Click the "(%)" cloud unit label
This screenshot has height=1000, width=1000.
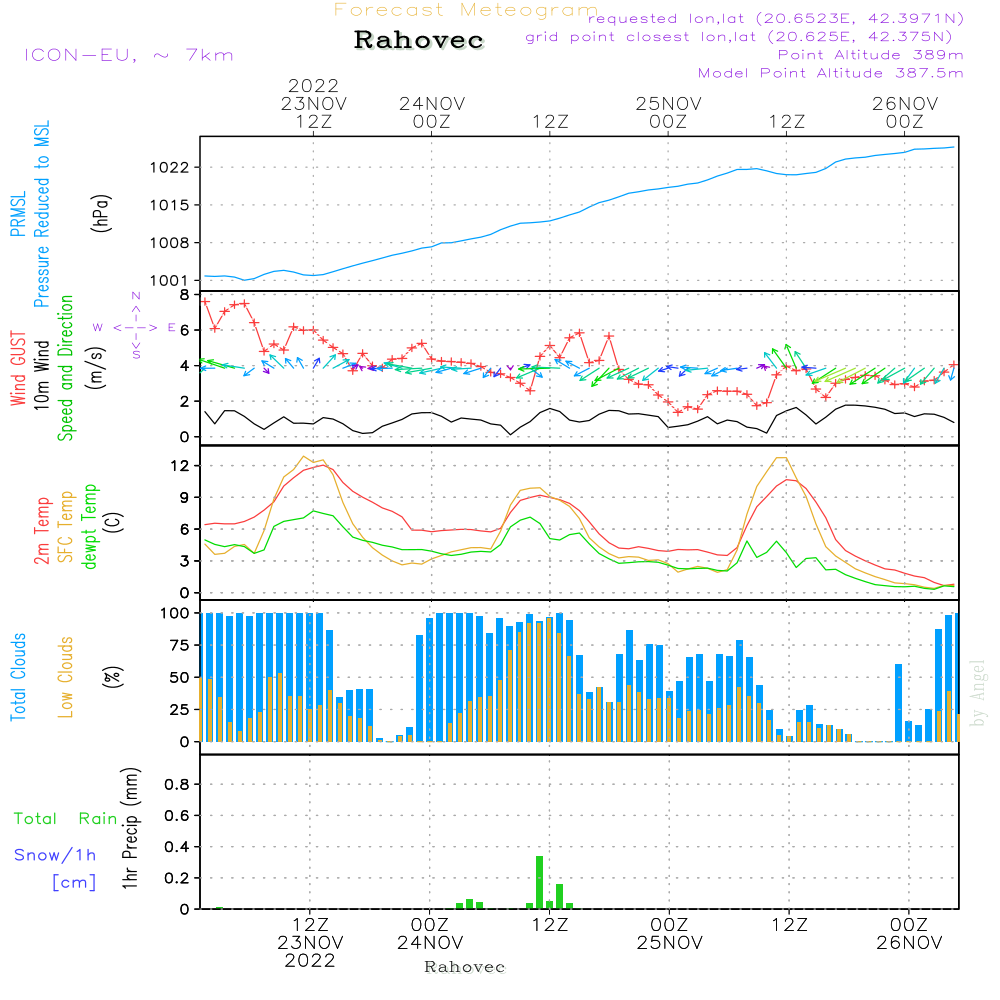click(x=112, y=677)
